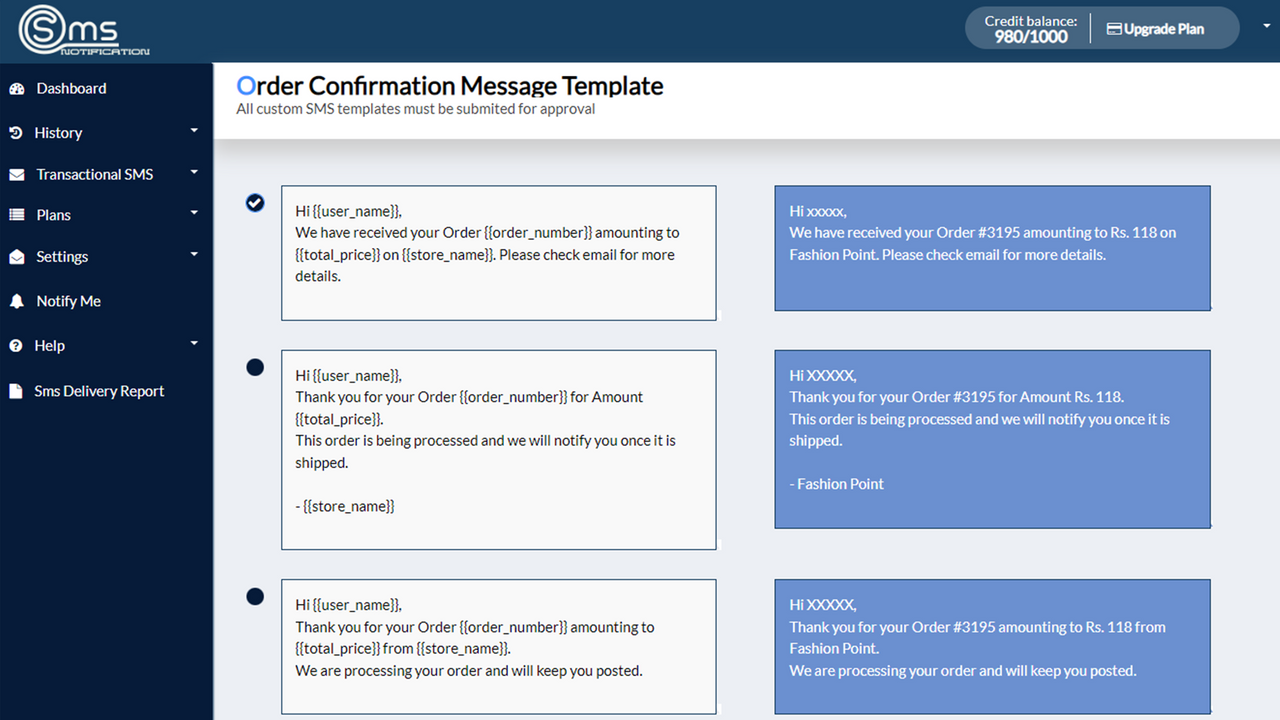Viewport: 1280px width, 720px height.
Task: Open Sms Delivery Report link
Action: 100,390
